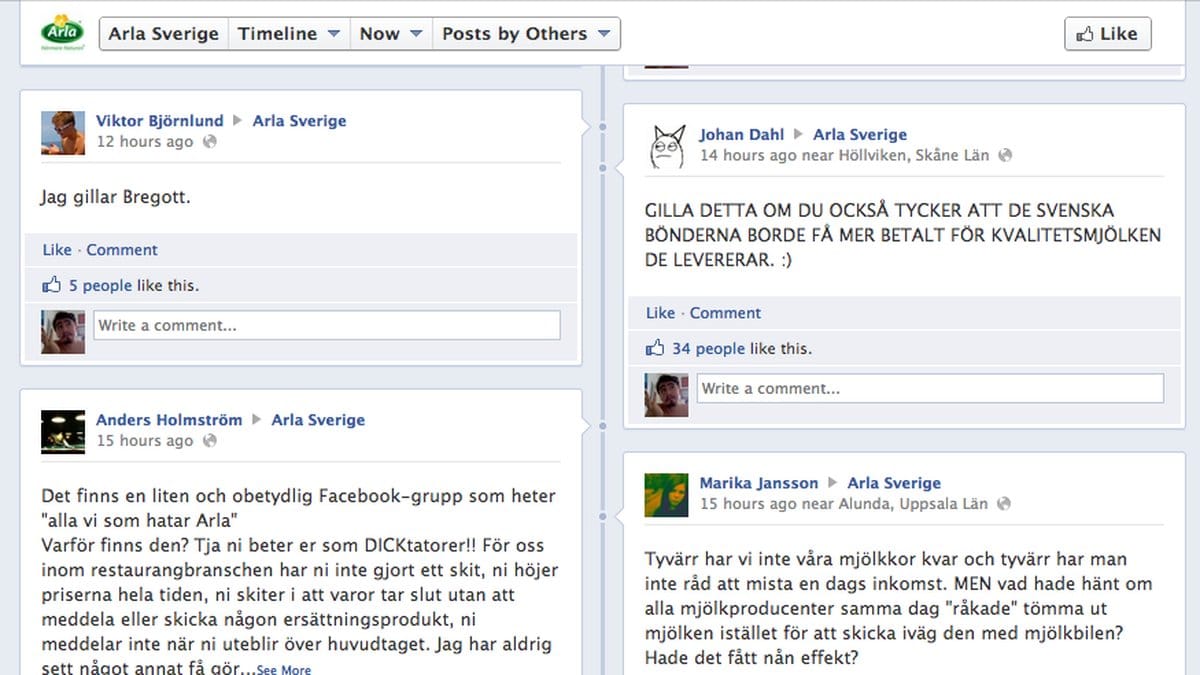Viewport: 1200px width, 675px height.
Task: Comment on Johan Dahl's post
Action: [x=725, y=313]
